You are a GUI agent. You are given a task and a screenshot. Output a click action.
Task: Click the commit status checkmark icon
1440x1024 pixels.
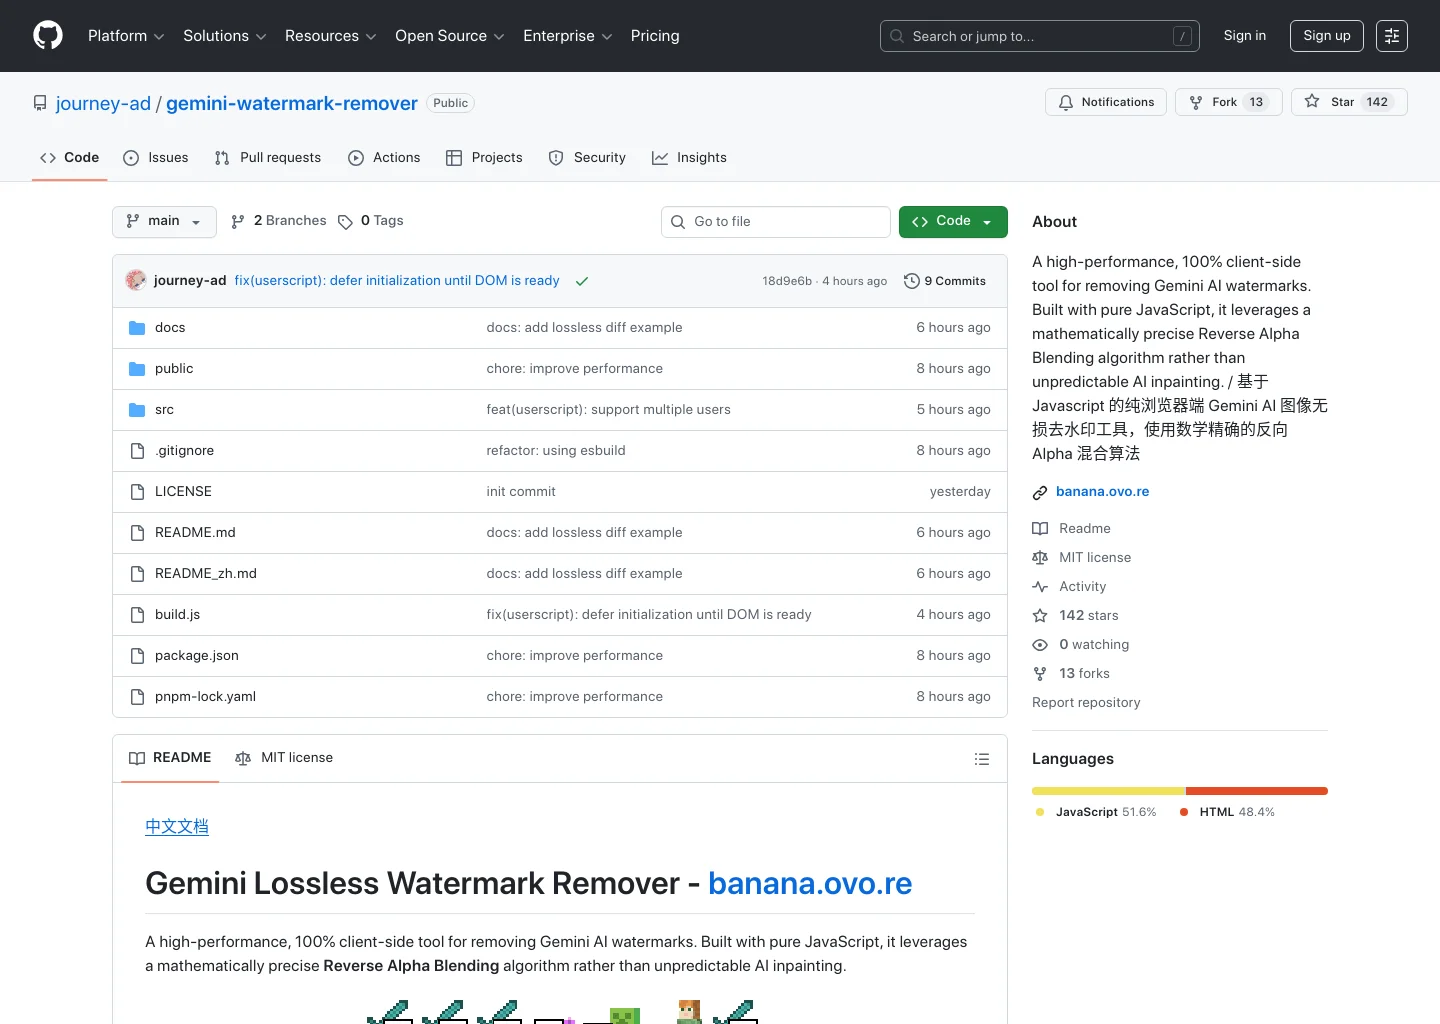[x=581, y=281]
